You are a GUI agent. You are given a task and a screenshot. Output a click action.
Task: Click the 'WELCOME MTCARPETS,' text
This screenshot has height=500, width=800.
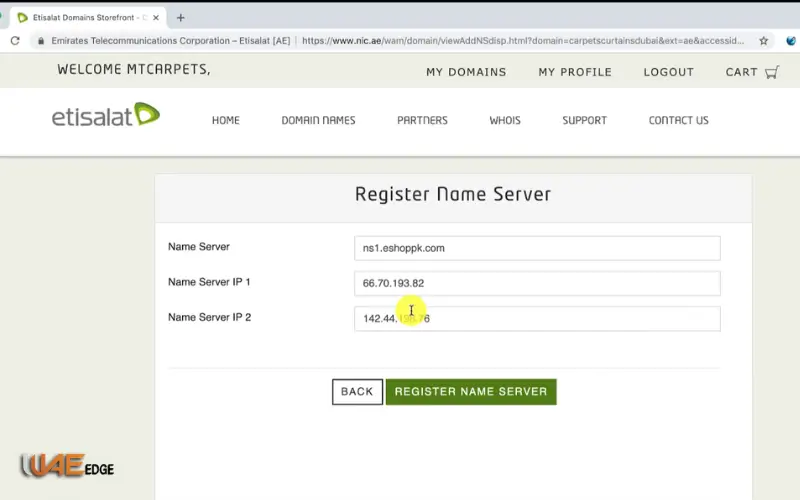(x=134, y=69)
